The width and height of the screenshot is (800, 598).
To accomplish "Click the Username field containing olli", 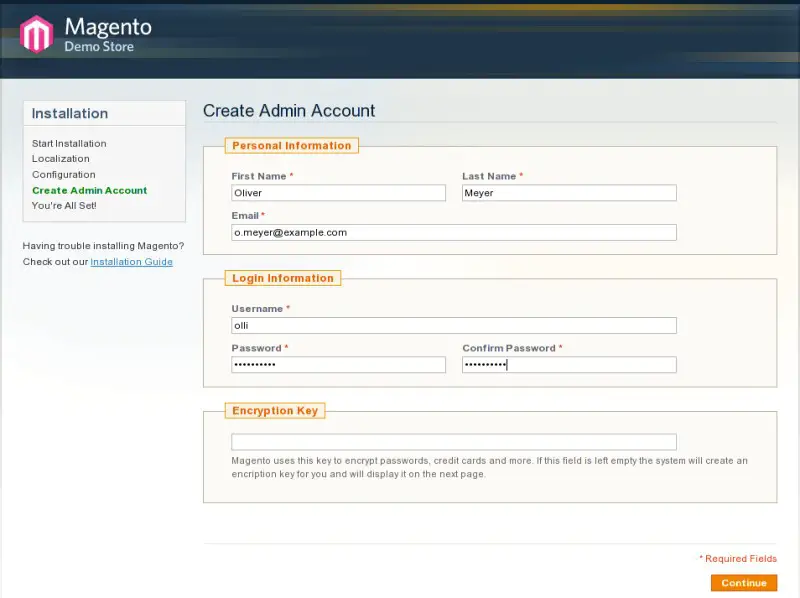I will (x=454, y=326).
